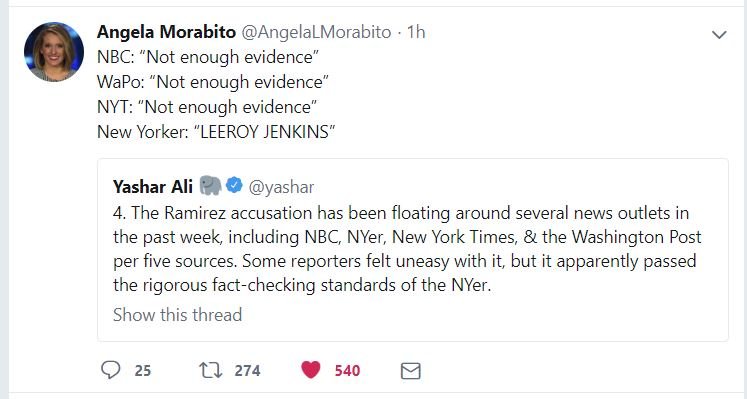Click the blue verified badge icon
This screenshot has height=399, width=747.
click(x=234, y=185)
